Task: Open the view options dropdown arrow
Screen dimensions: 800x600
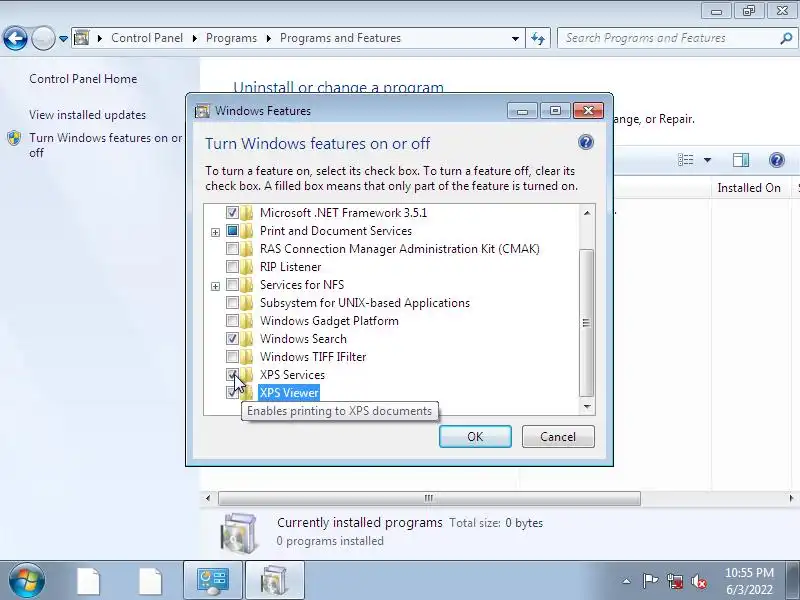Action: pos(707,160)
